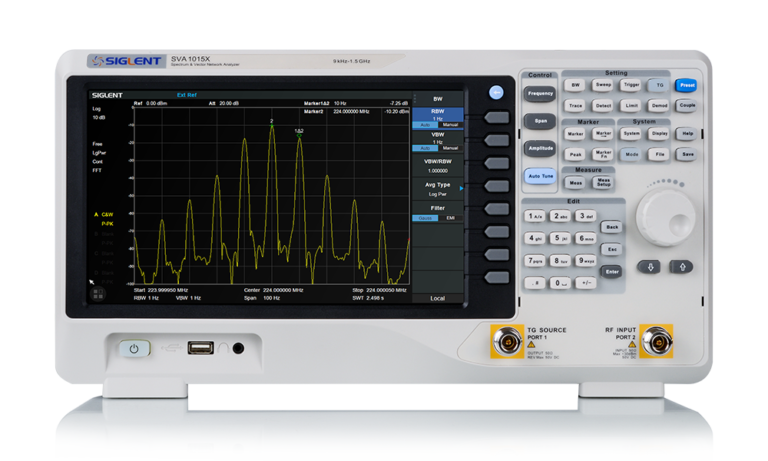This screenshot has height=461, width=768.
Task: Set VBW mode to Auto
Action: (x=424, y=148)
